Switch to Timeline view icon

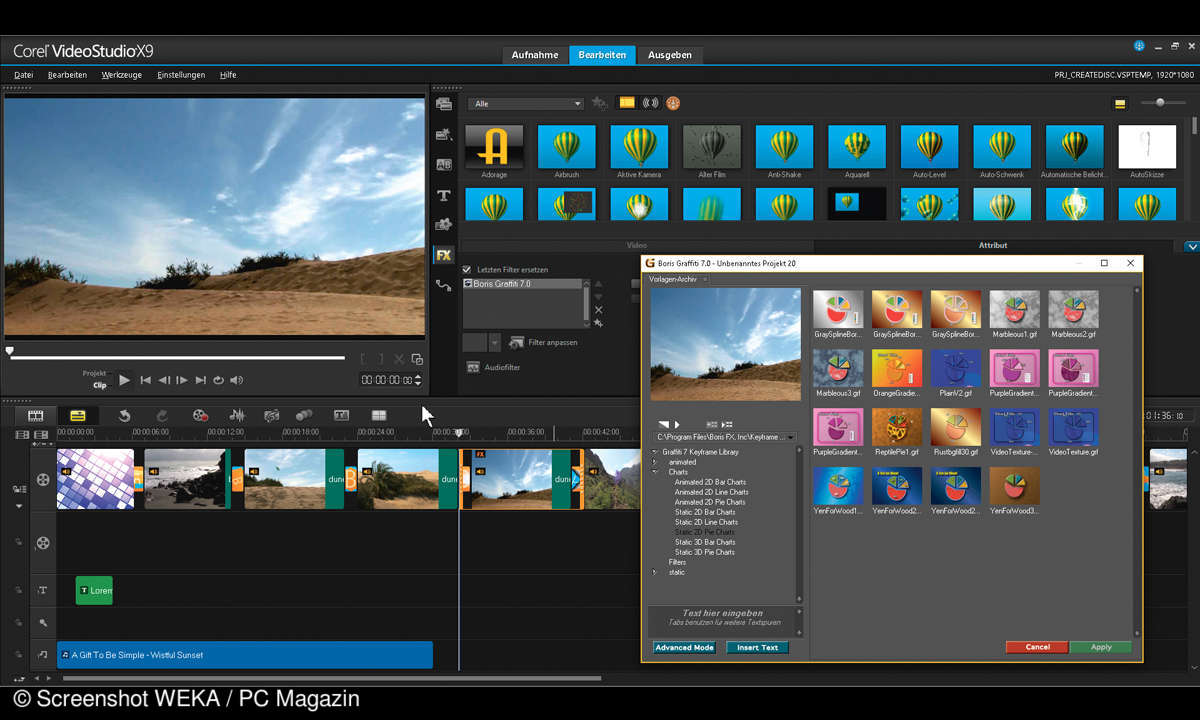coord(78,415)
